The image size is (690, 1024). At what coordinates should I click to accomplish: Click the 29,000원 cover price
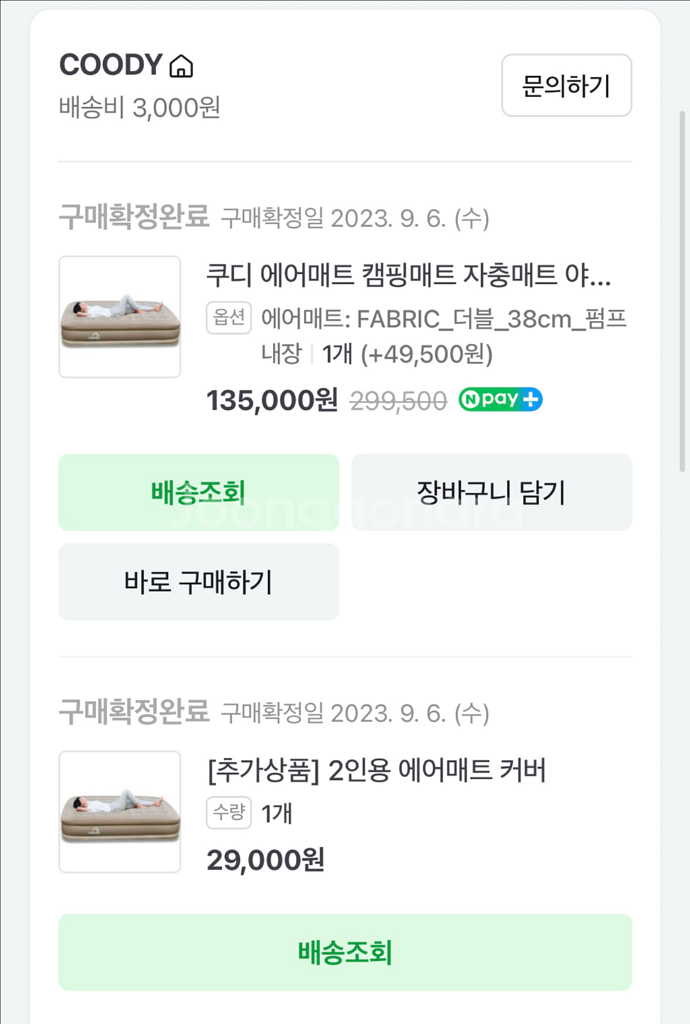click(x=265, y=860)
